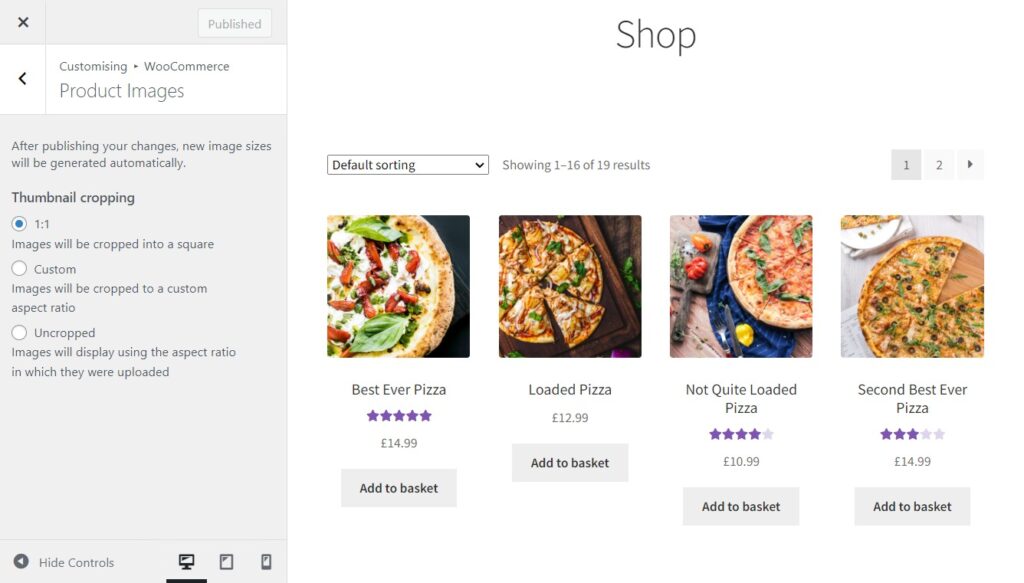
Task: Select the desktop preview icon
Action: point(186,562)
